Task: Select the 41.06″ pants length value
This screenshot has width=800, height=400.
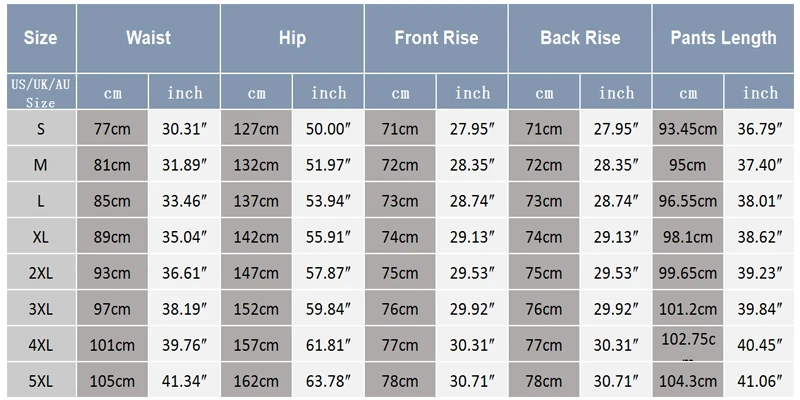Action: click(x=760, y=381)
